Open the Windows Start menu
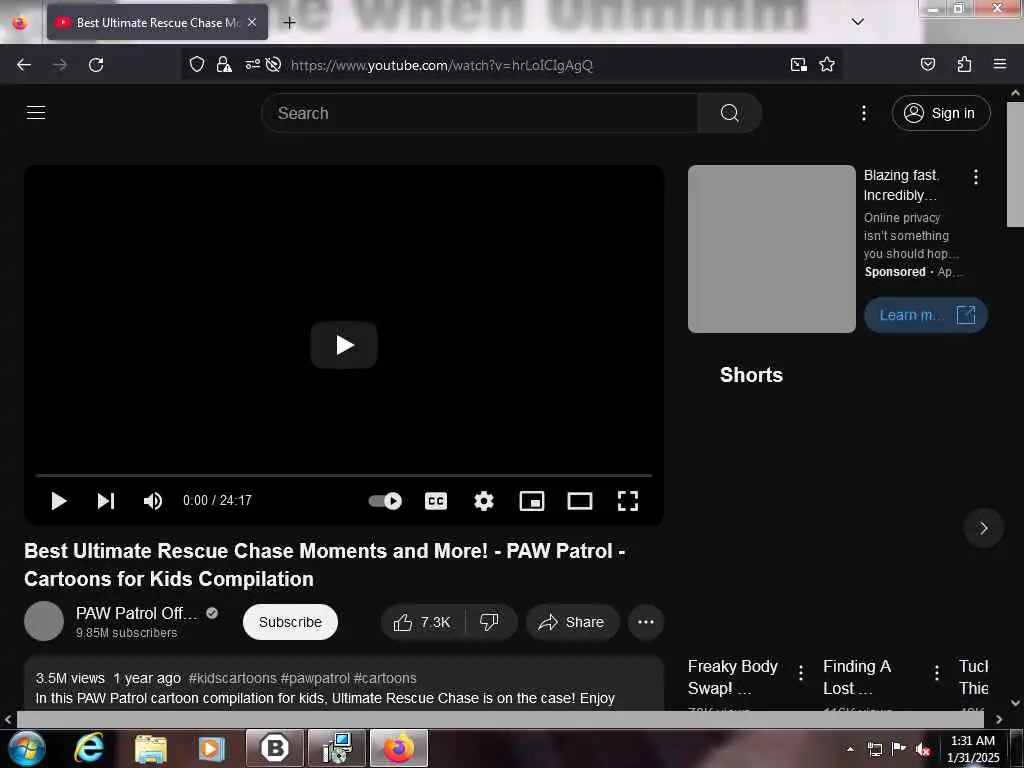The width and height of the screenshot is (1024, 768). (x=27, y=748)
